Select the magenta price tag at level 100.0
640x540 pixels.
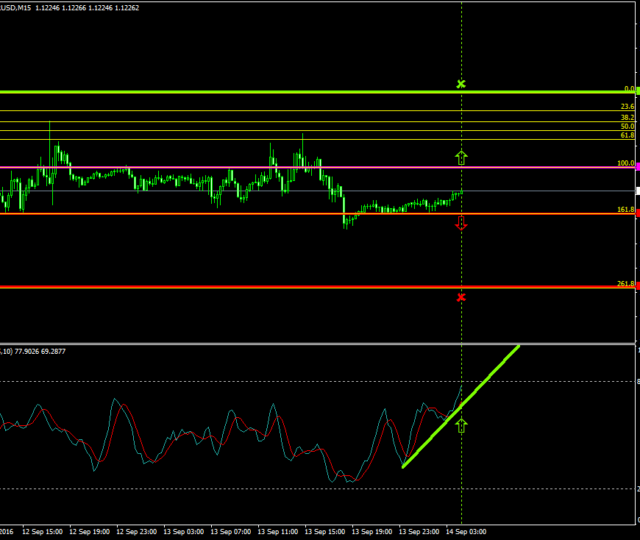pyautogui.click(x=637, y=166)
